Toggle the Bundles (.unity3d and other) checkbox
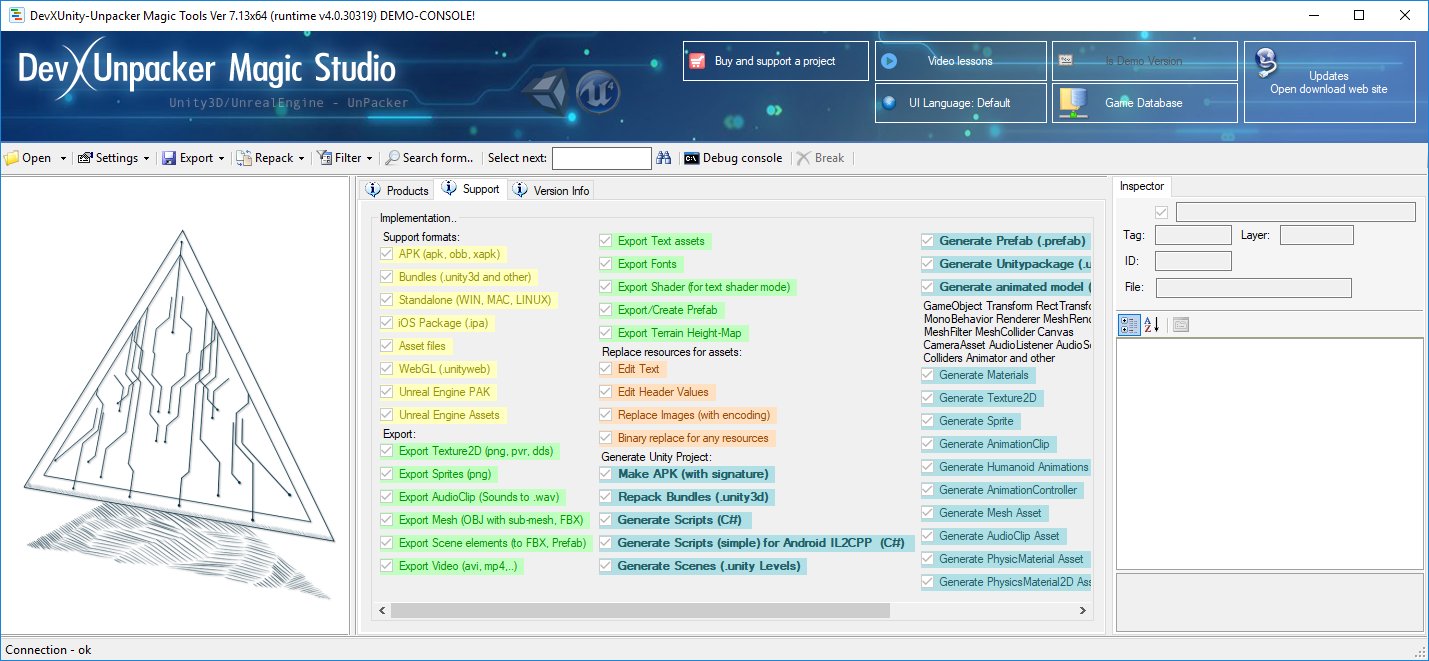 (x=387, y=277)
